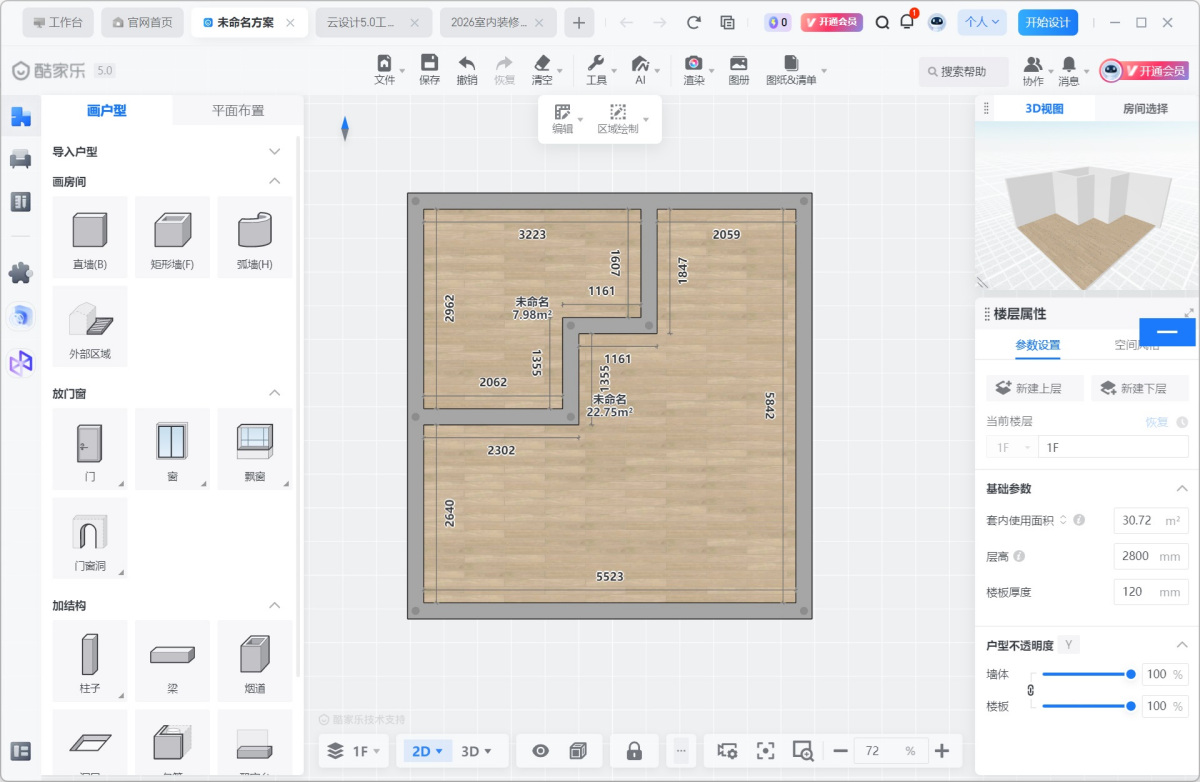Click the Undo (撤销) icon
Image resolution: width=1200 pixels, height=782 pixels.
(x=466, y=69)
